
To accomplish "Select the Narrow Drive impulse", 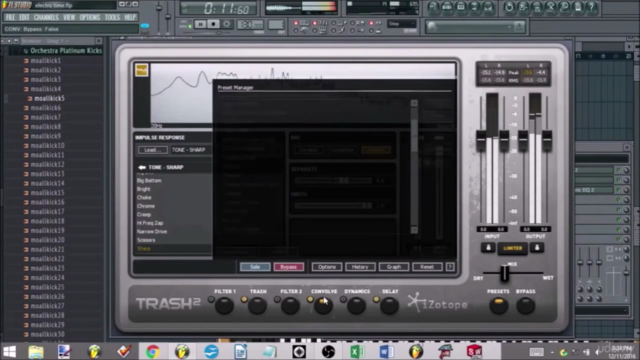I will point(152,232).
